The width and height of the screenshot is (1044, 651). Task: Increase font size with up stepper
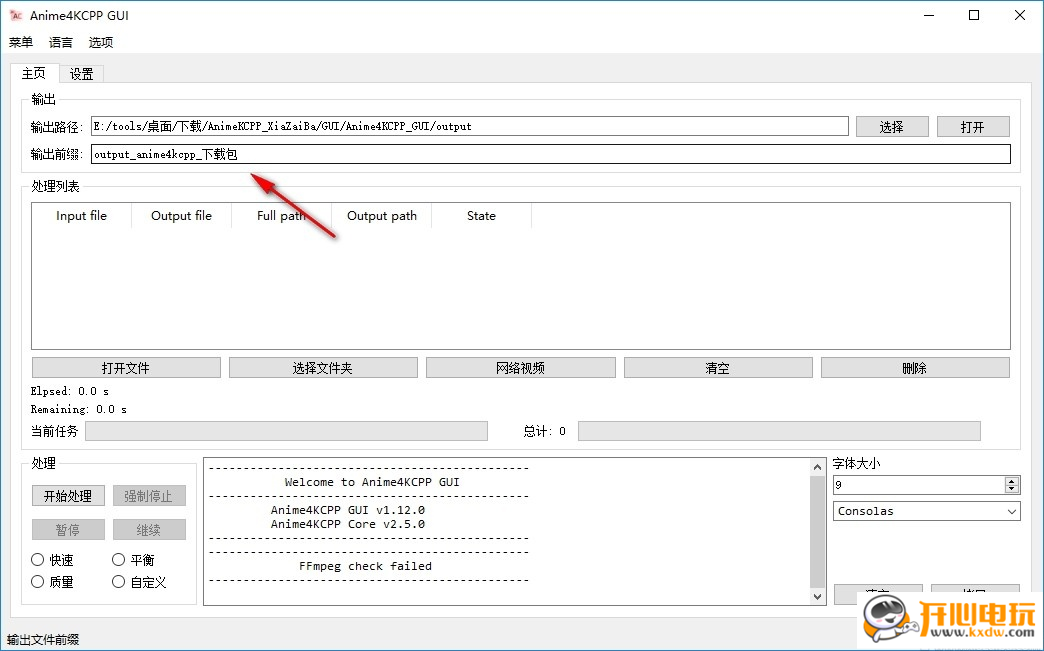point(1012,481)
